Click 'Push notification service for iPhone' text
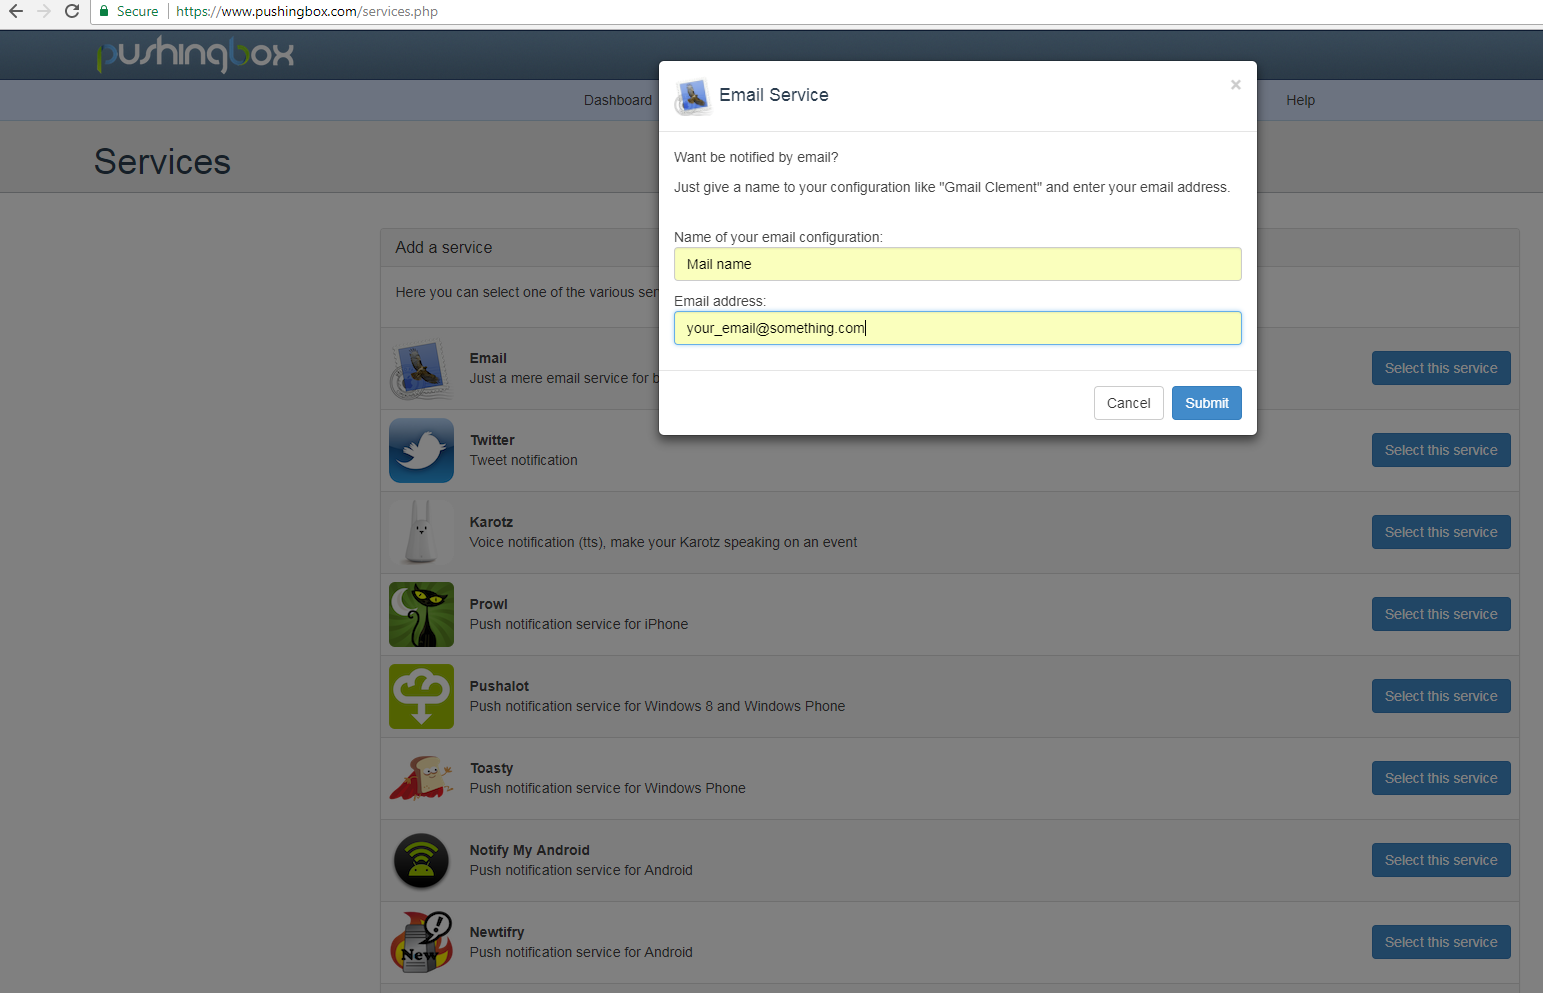1543x993 pixels. click(x=579, y=624)
